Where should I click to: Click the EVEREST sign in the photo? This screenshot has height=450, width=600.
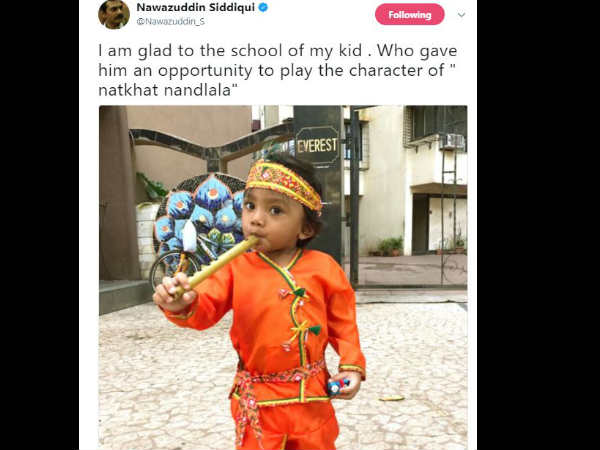[x=317, y=146]
